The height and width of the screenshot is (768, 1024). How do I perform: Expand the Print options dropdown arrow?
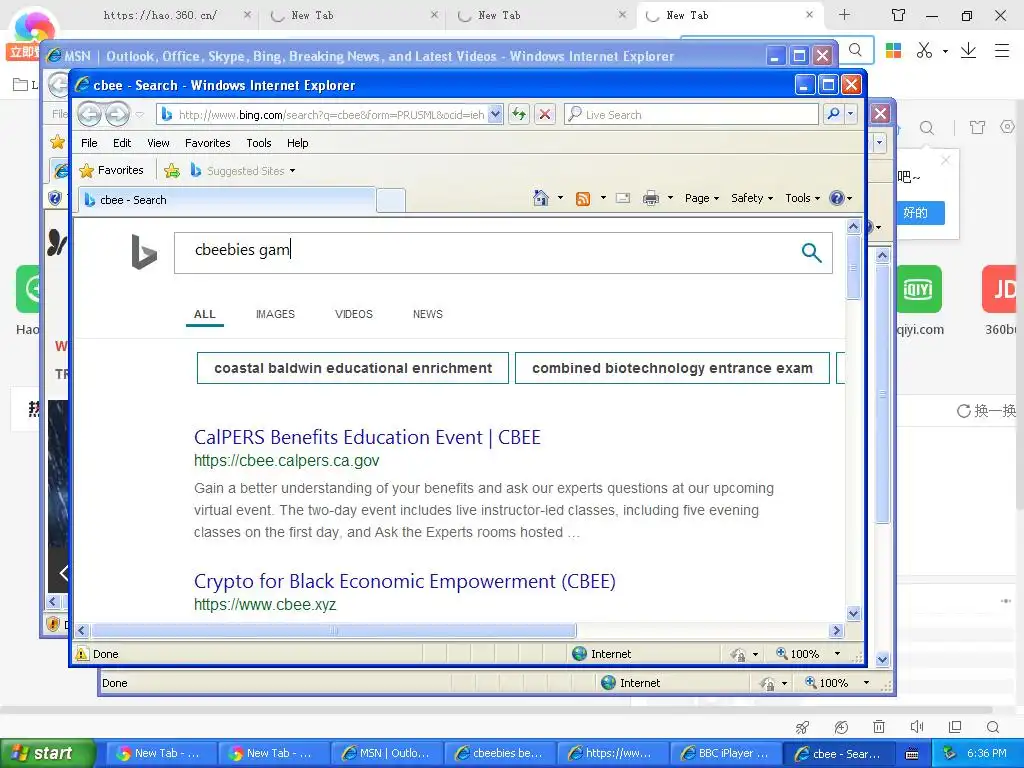pyautogui.click(x=670, y=198)
